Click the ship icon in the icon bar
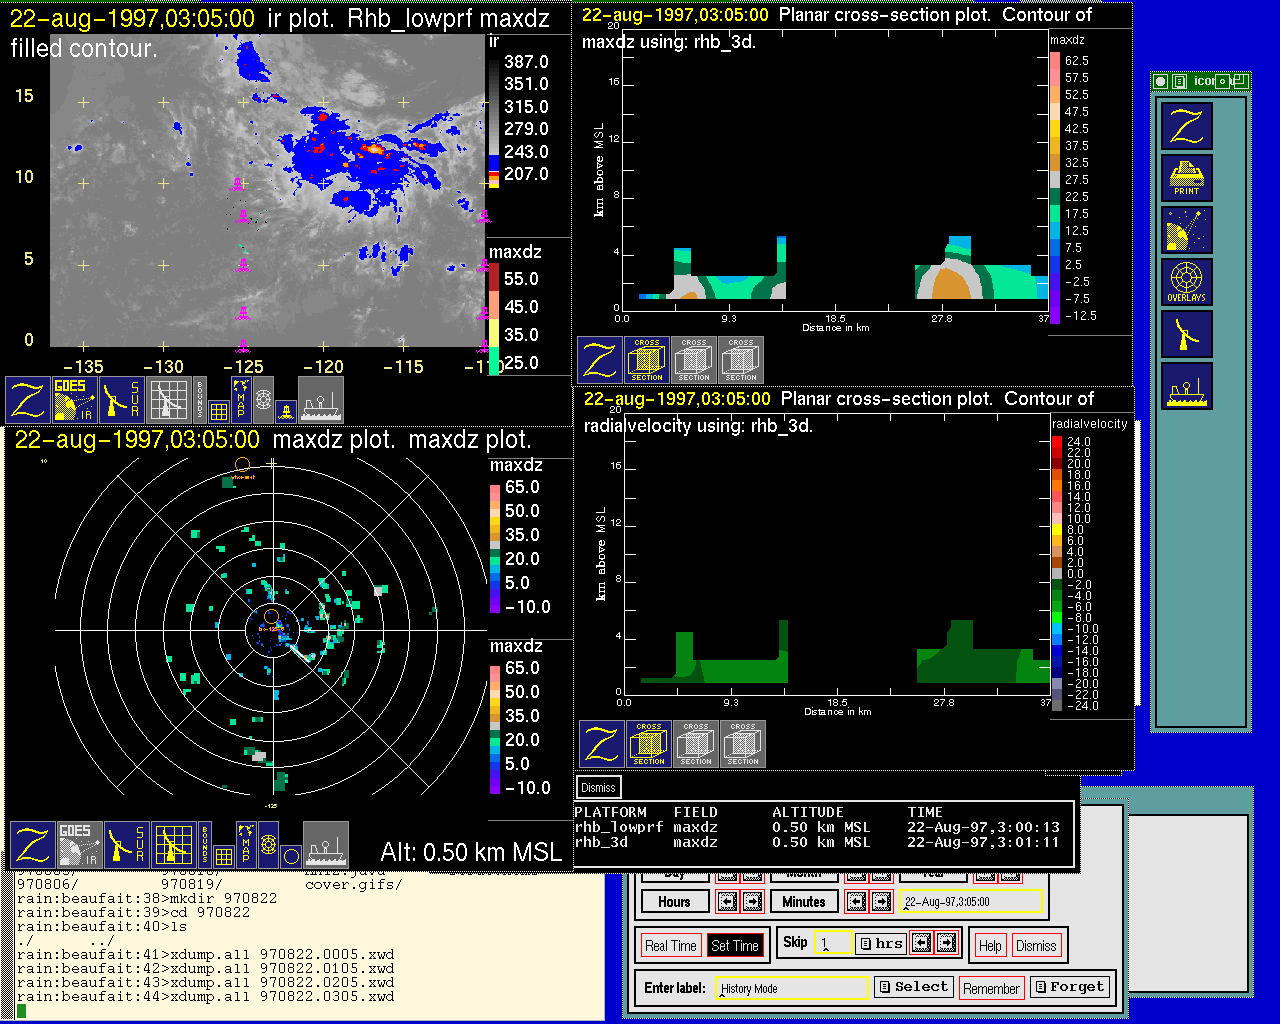The height and width of the screenshot is (1024, 1280). [x=1186, y=386]
